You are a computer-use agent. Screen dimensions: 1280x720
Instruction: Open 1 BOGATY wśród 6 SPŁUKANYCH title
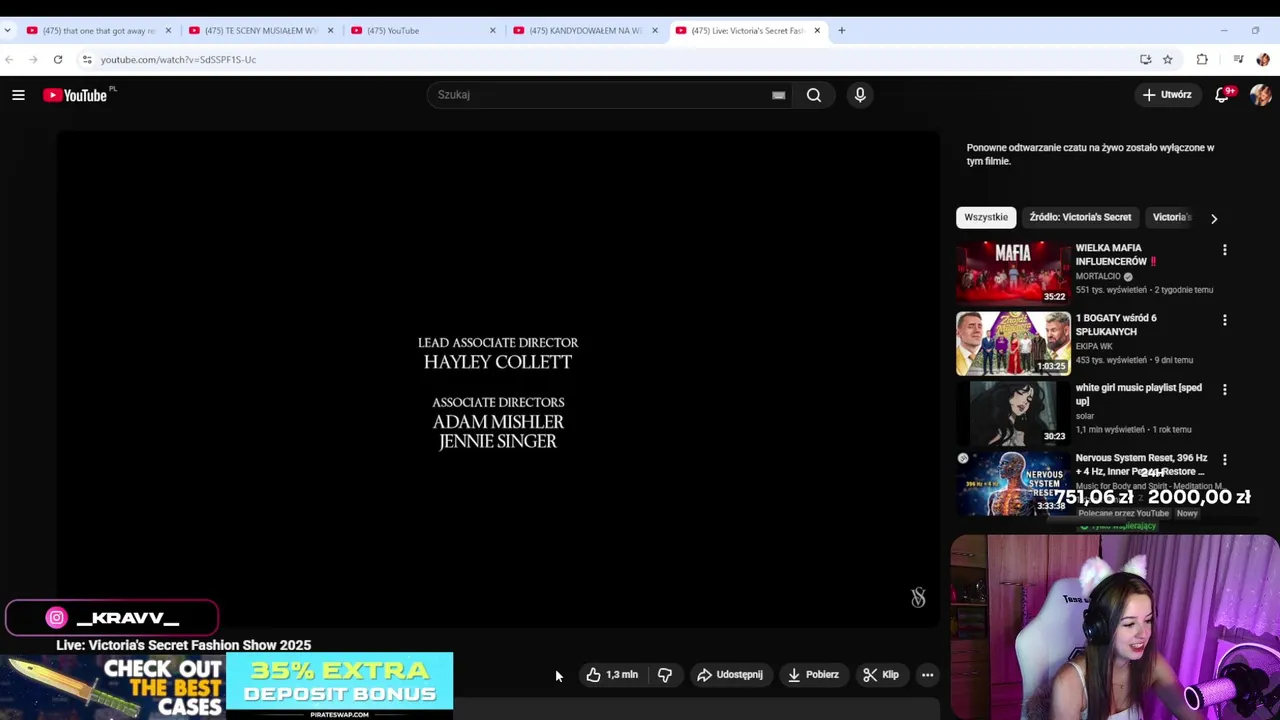pyautogui.click(x=1116, y=325)
